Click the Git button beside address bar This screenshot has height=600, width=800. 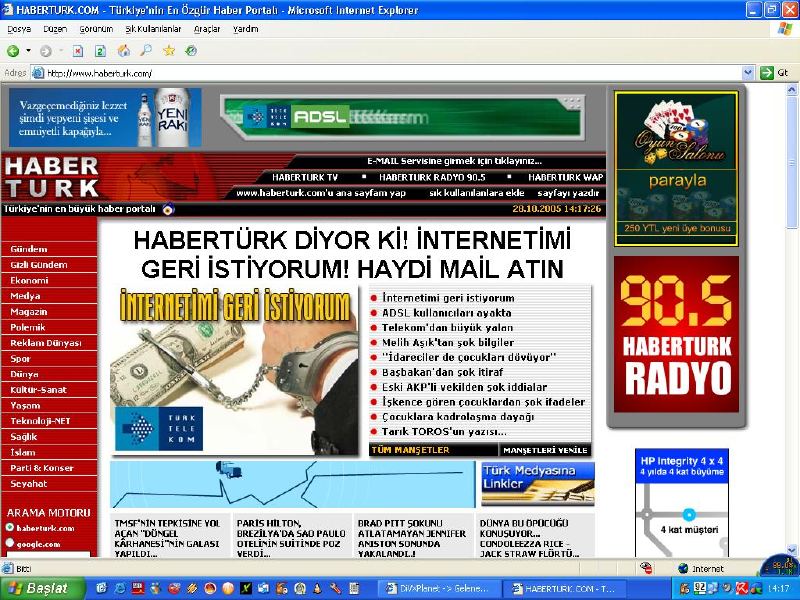775,73
